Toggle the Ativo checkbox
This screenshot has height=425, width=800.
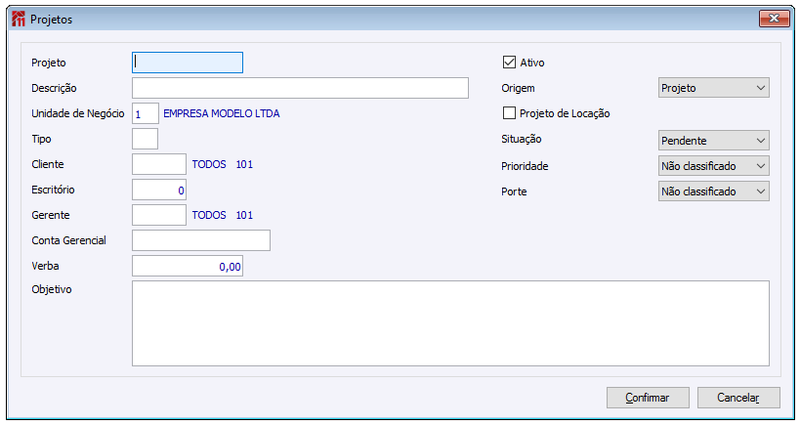coord(509,62)
